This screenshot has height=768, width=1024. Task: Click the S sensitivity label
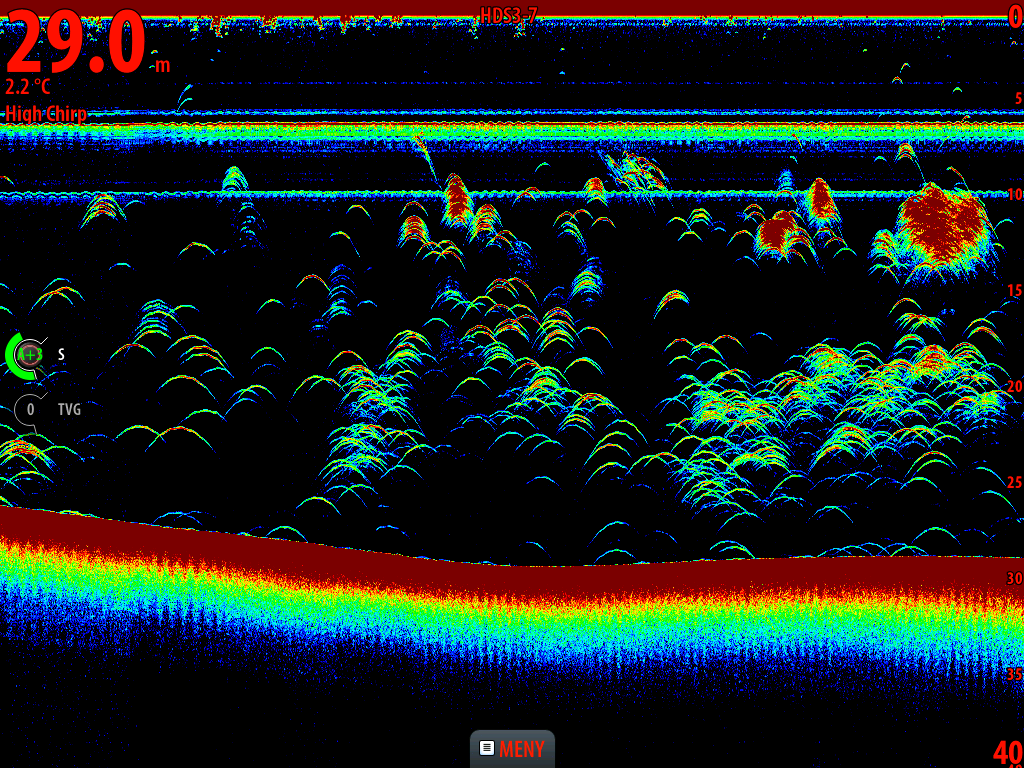click(60, 353)
